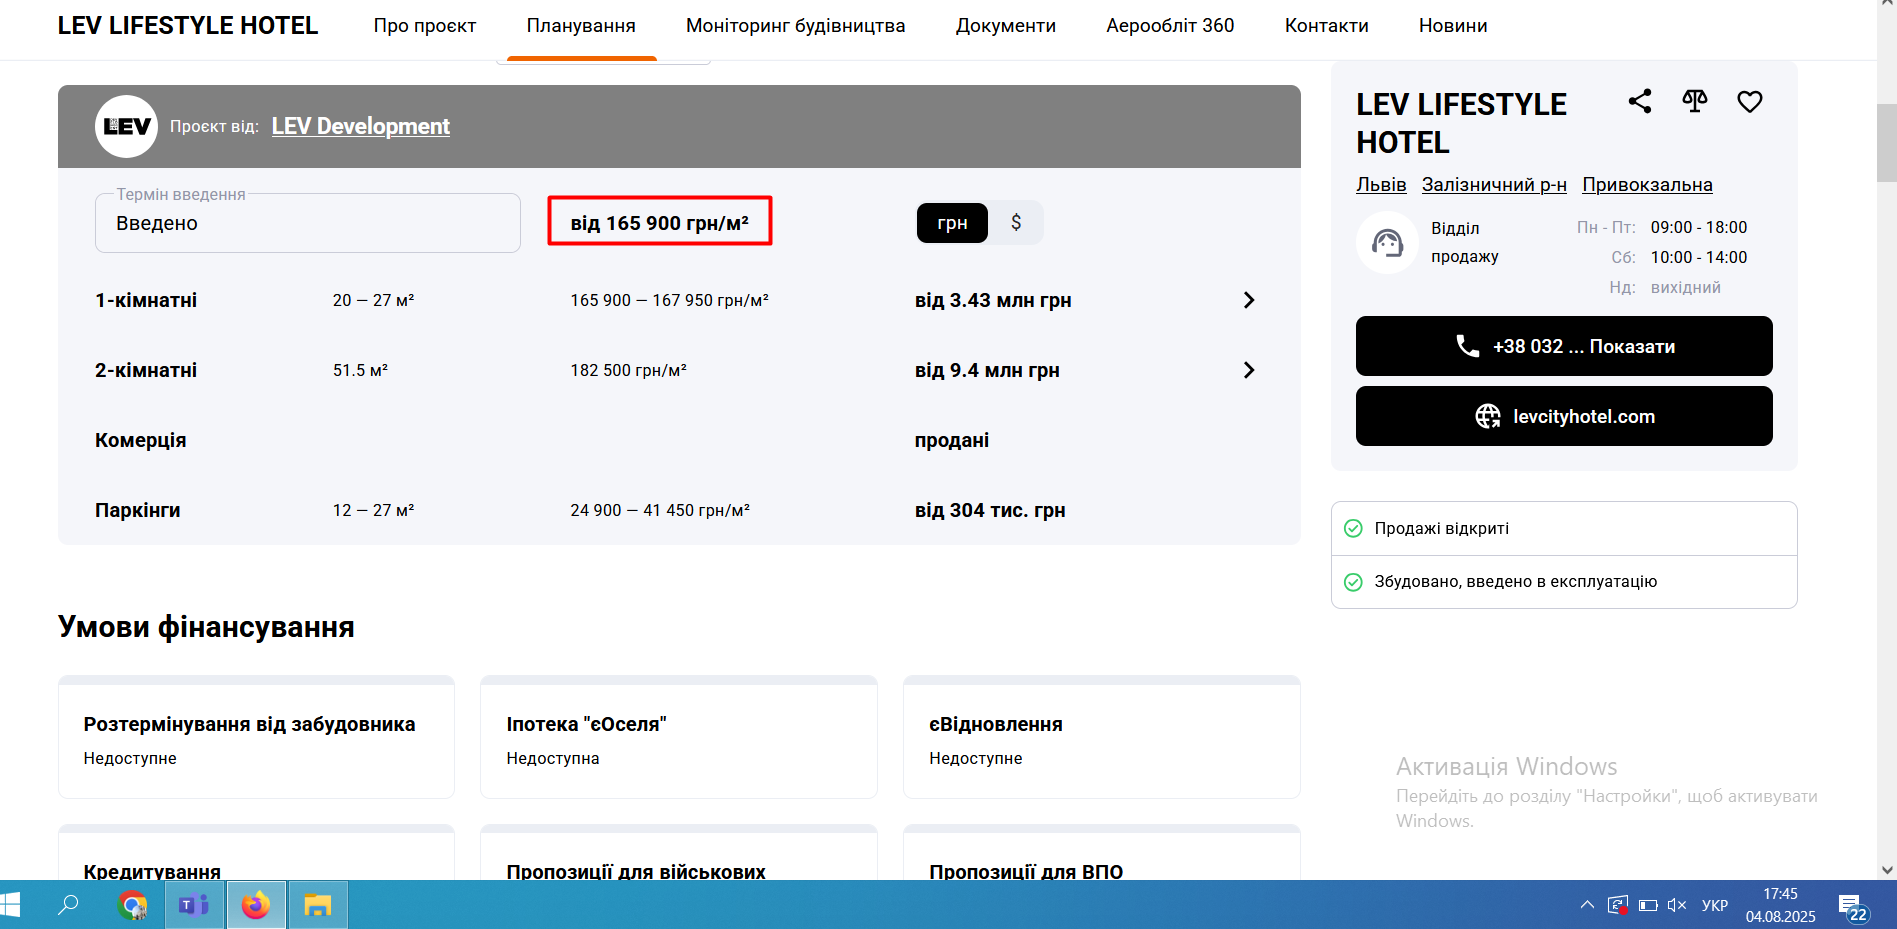Click the УКР language indicator
1897x929 pixels.
[x=1715, y=906]
